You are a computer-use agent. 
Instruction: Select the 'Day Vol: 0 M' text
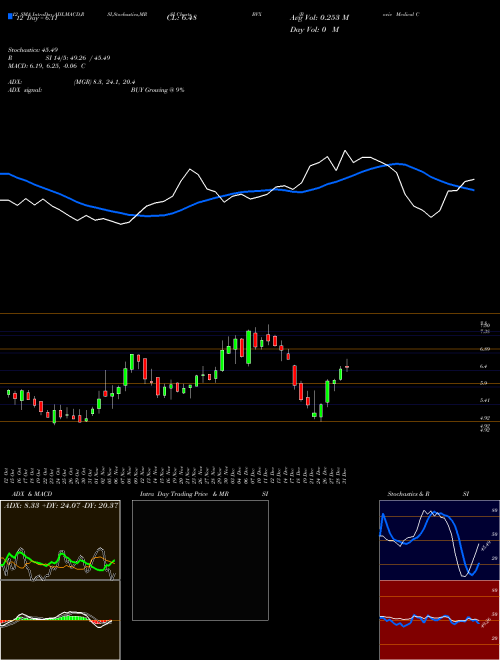[314, 30]
